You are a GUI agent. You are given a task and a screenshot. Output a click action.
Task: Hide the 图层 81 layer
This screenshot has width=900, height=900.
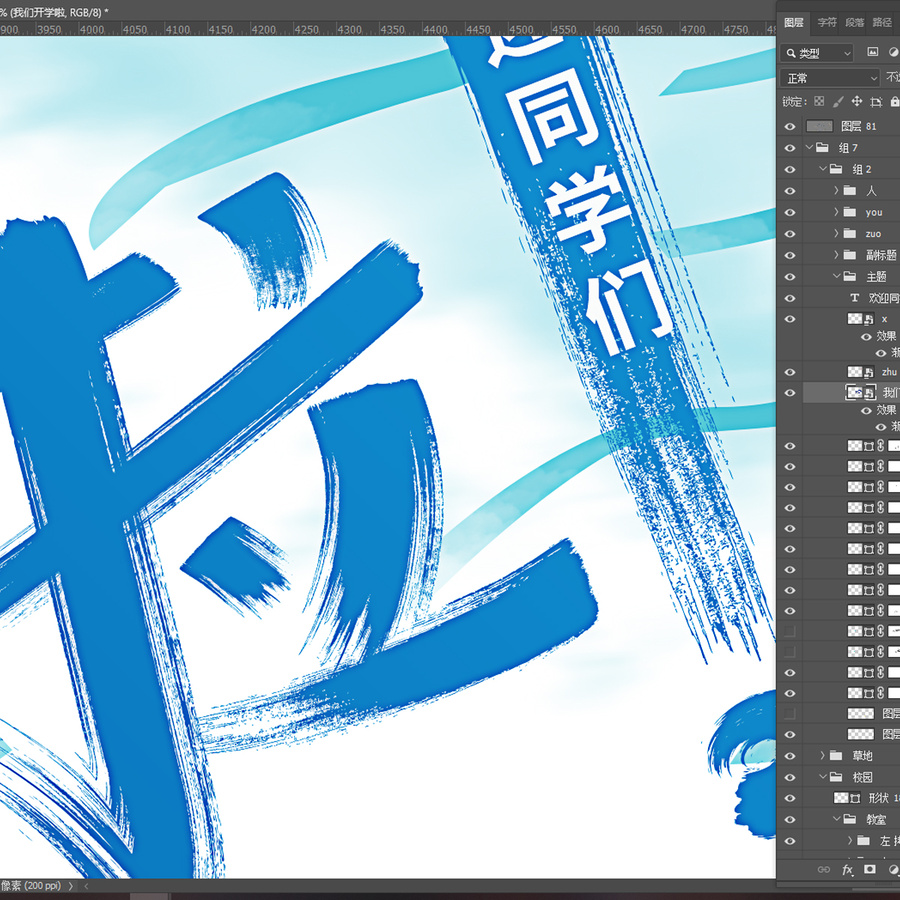tap(790, 127)
